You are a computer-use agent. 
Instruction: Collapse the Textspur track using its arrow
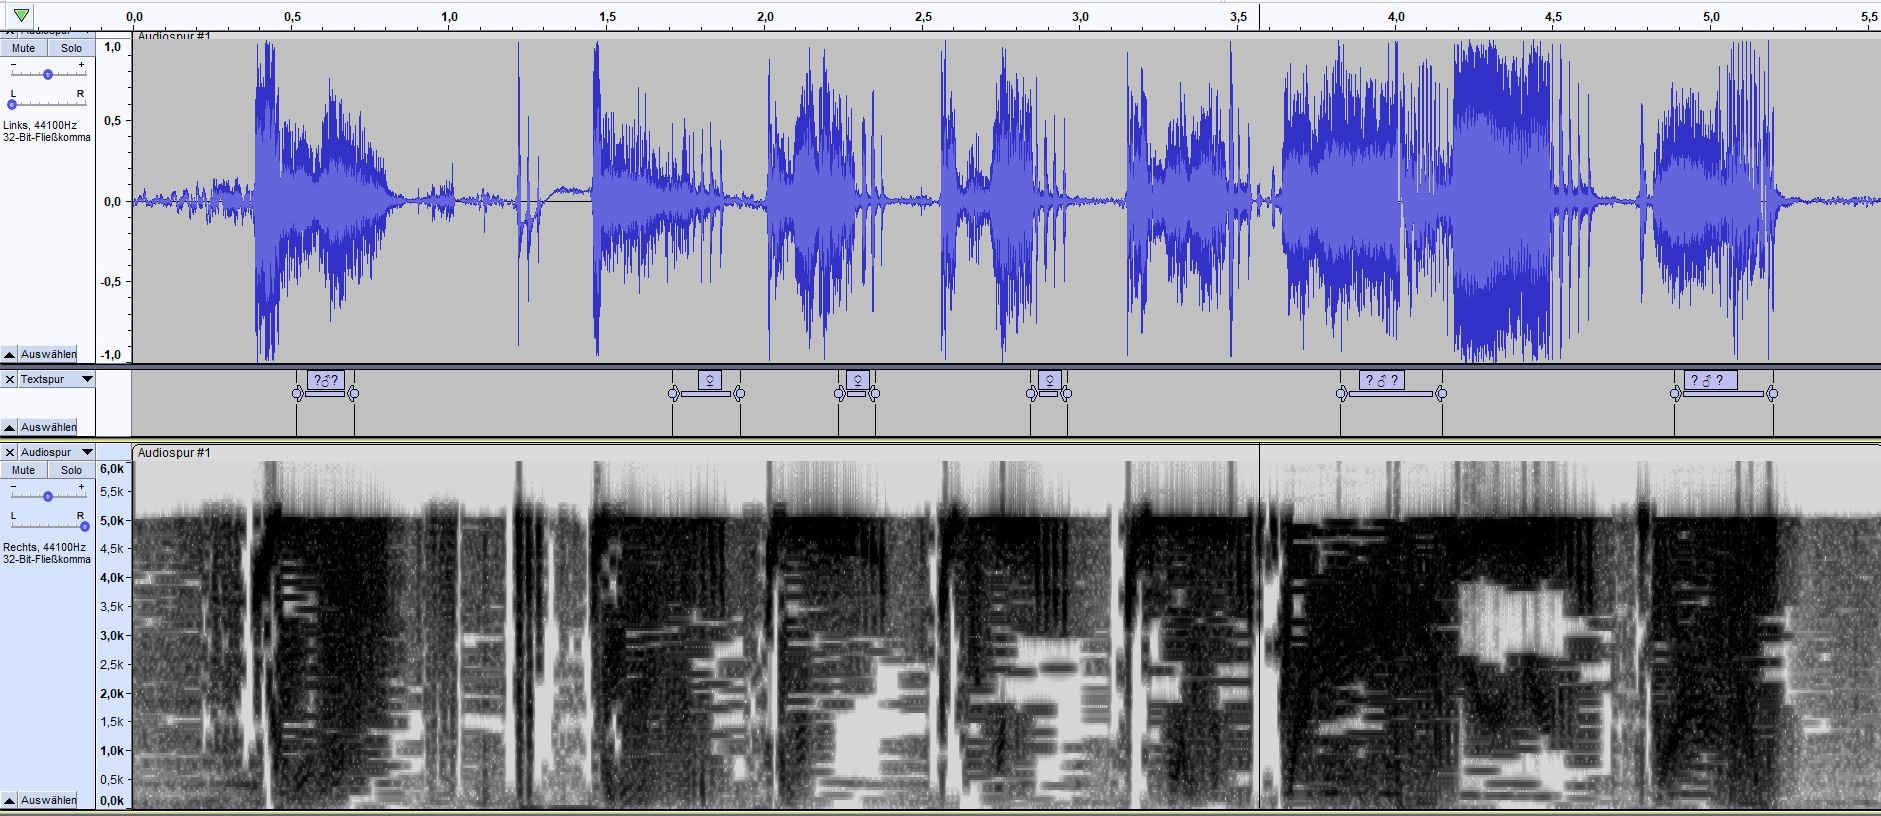click(9, 427)
